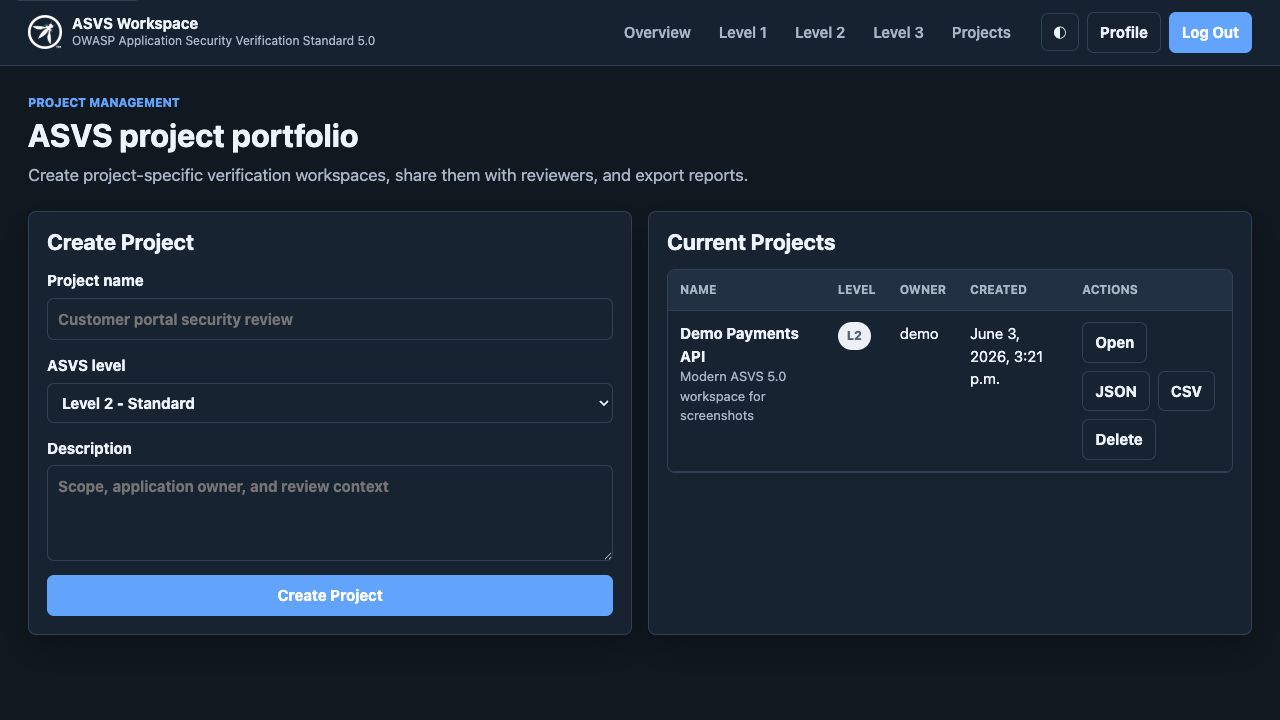Navigate to the Level 2 page
This screenshot has height=720, width=1280.
point(820,32)
